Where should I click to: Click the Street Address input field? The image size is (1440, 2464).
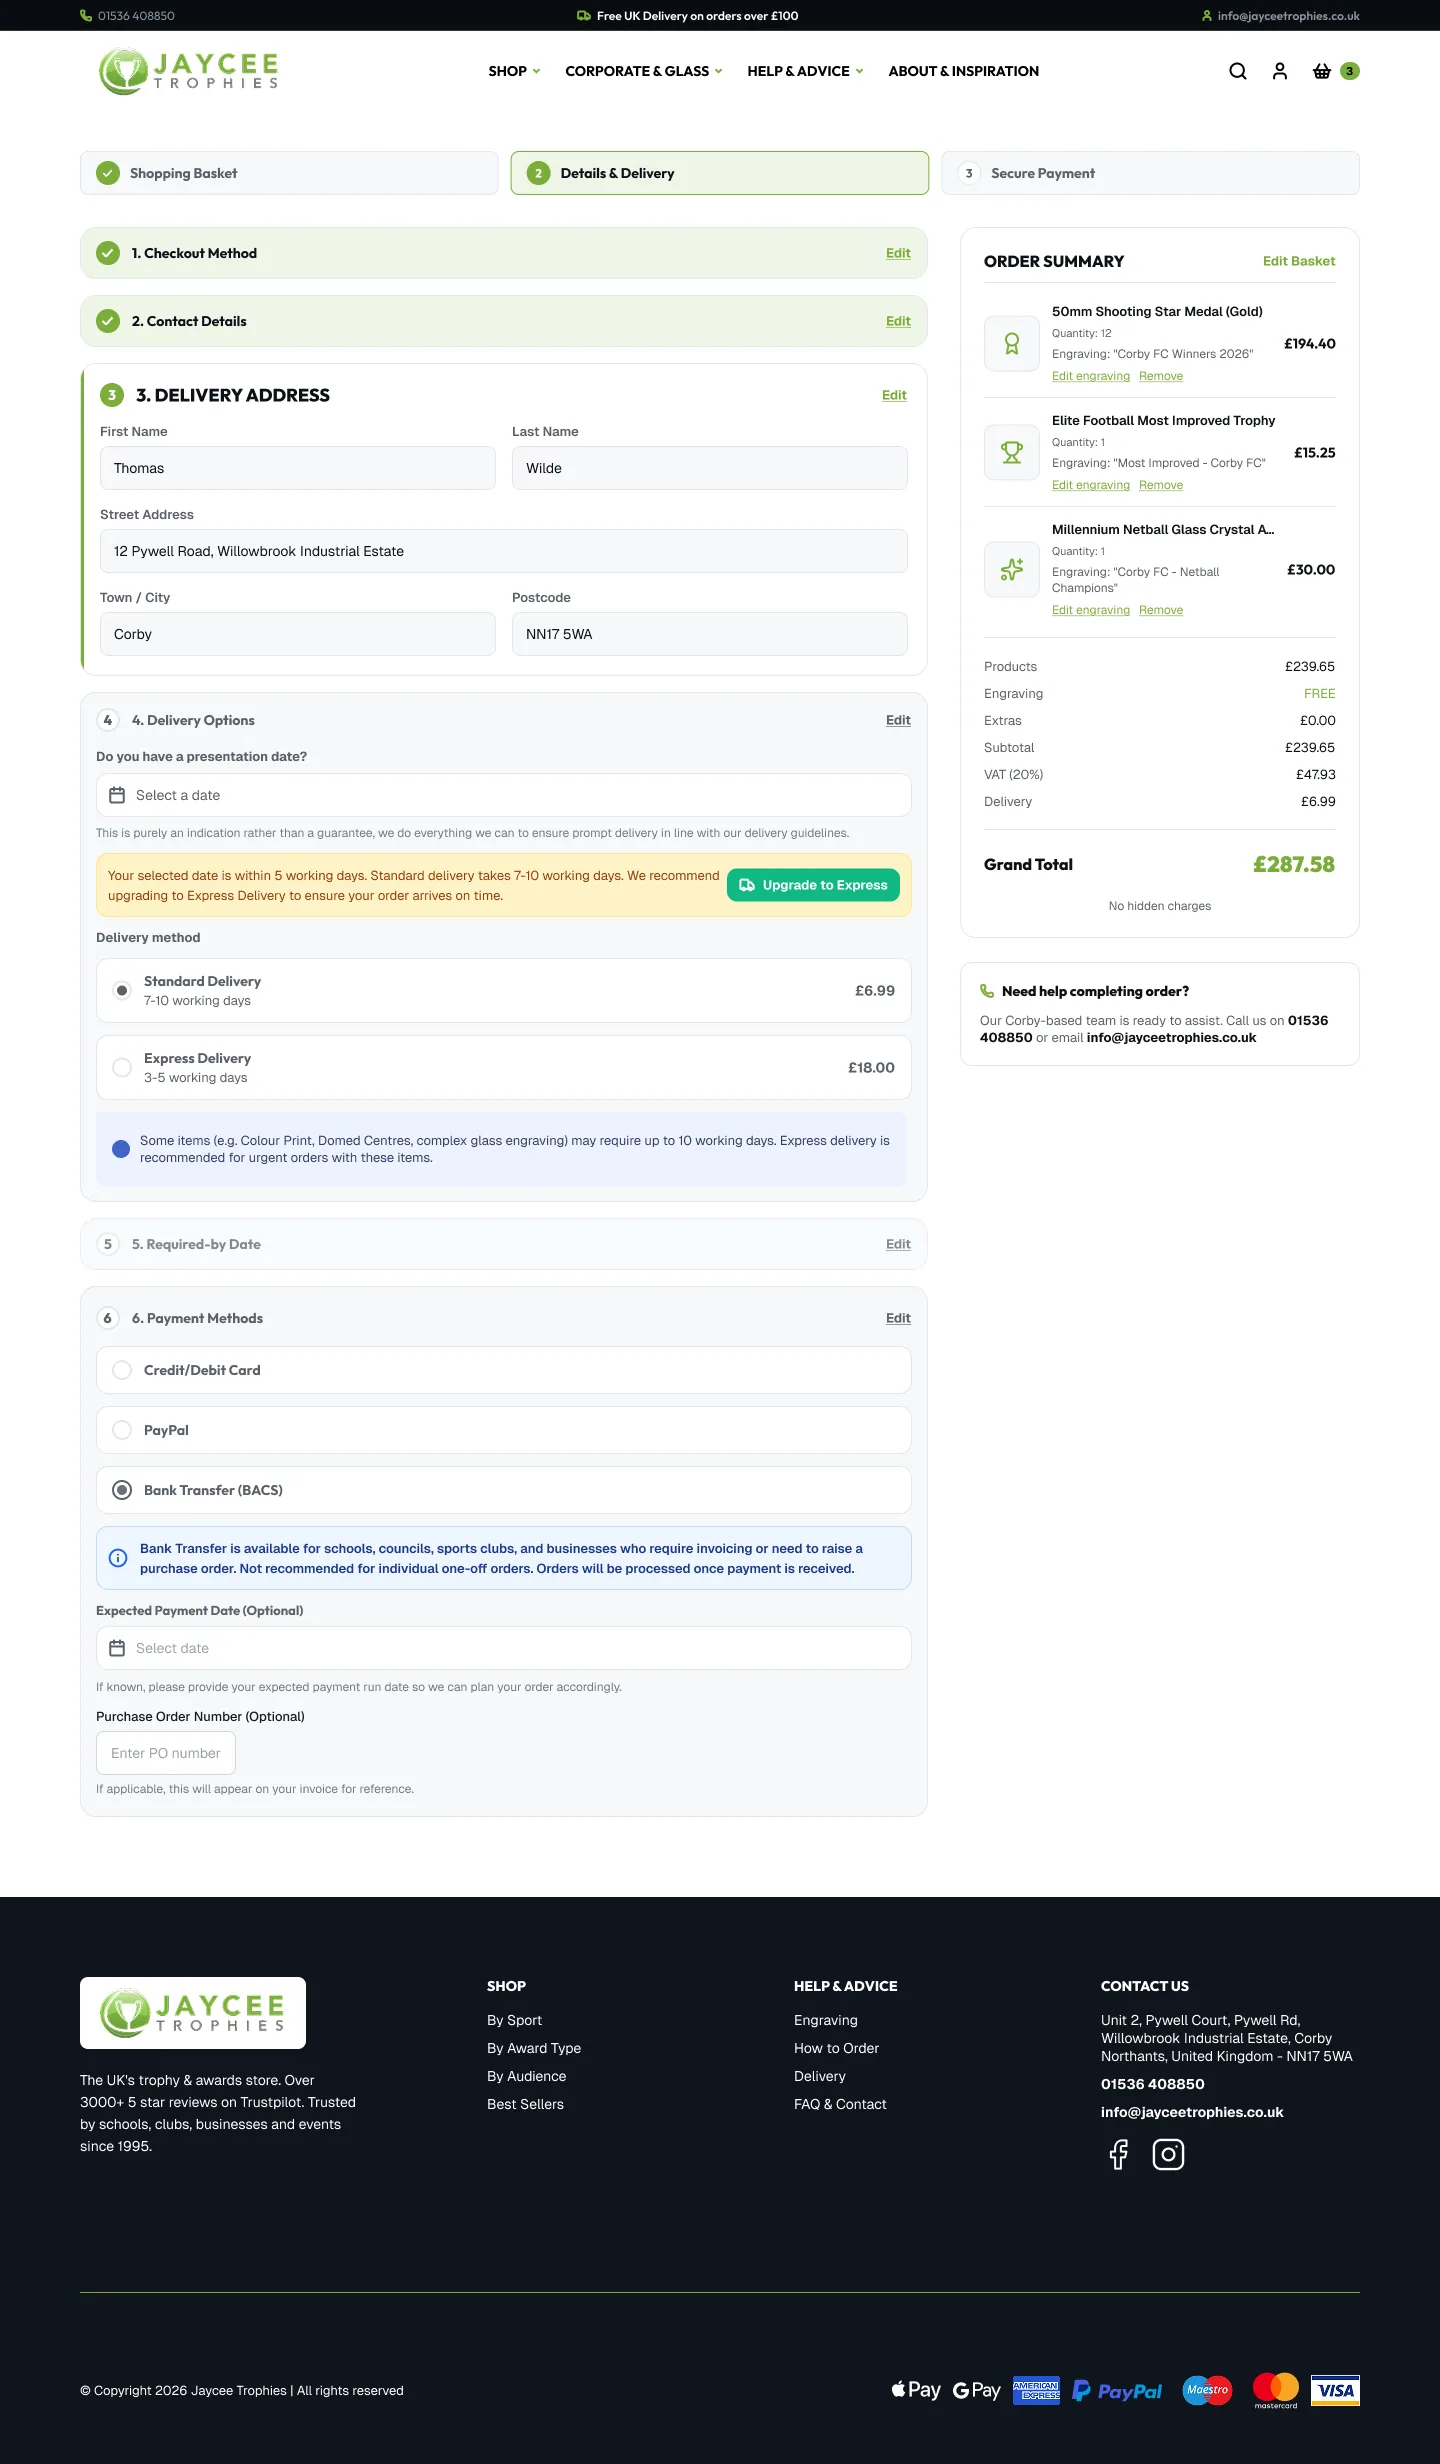pyautogui.click(x=504, y=551)
